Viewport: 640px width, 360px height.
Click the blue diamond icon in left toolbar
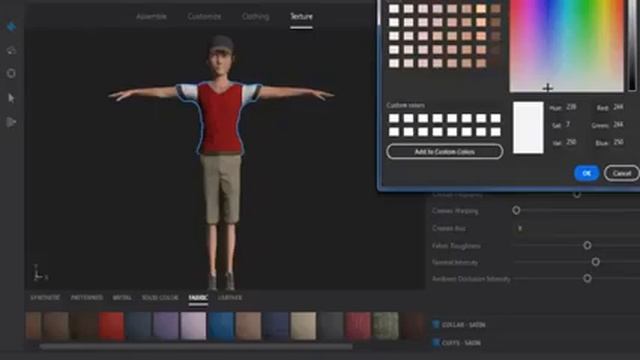click(x=11, y=27)
